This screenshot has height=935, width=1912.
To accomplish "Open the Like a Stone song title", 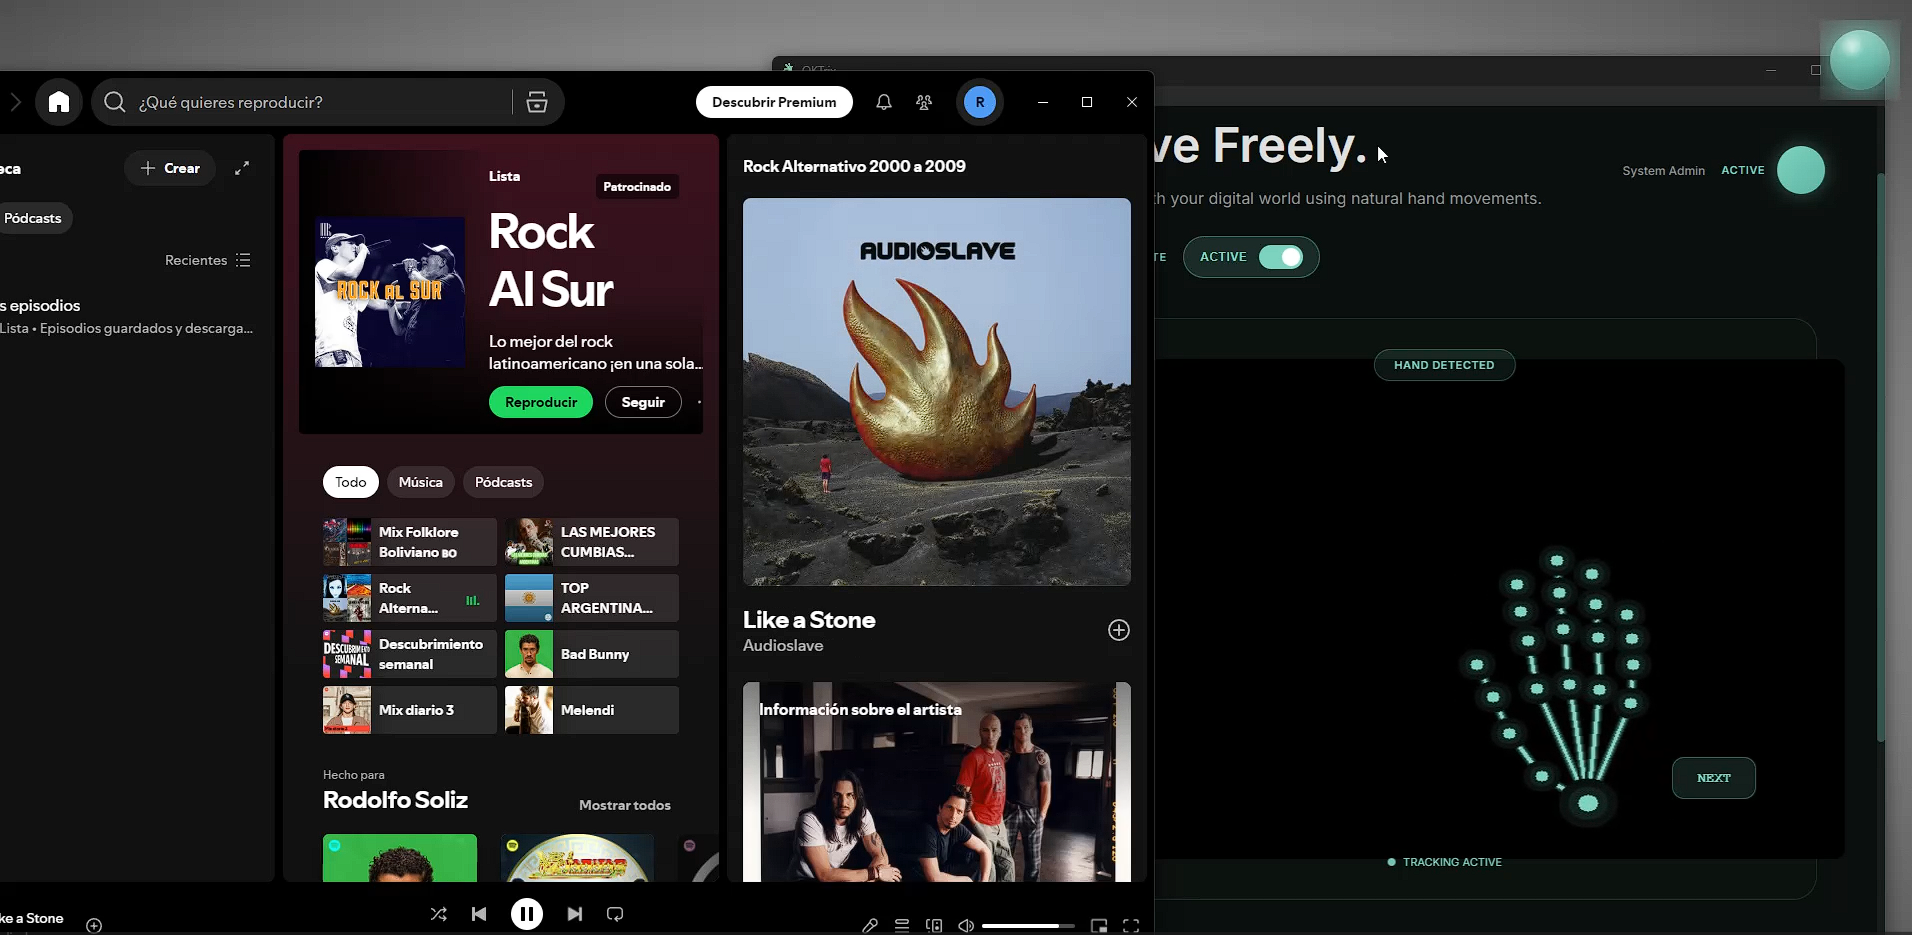I will click(x=809, y=620).
